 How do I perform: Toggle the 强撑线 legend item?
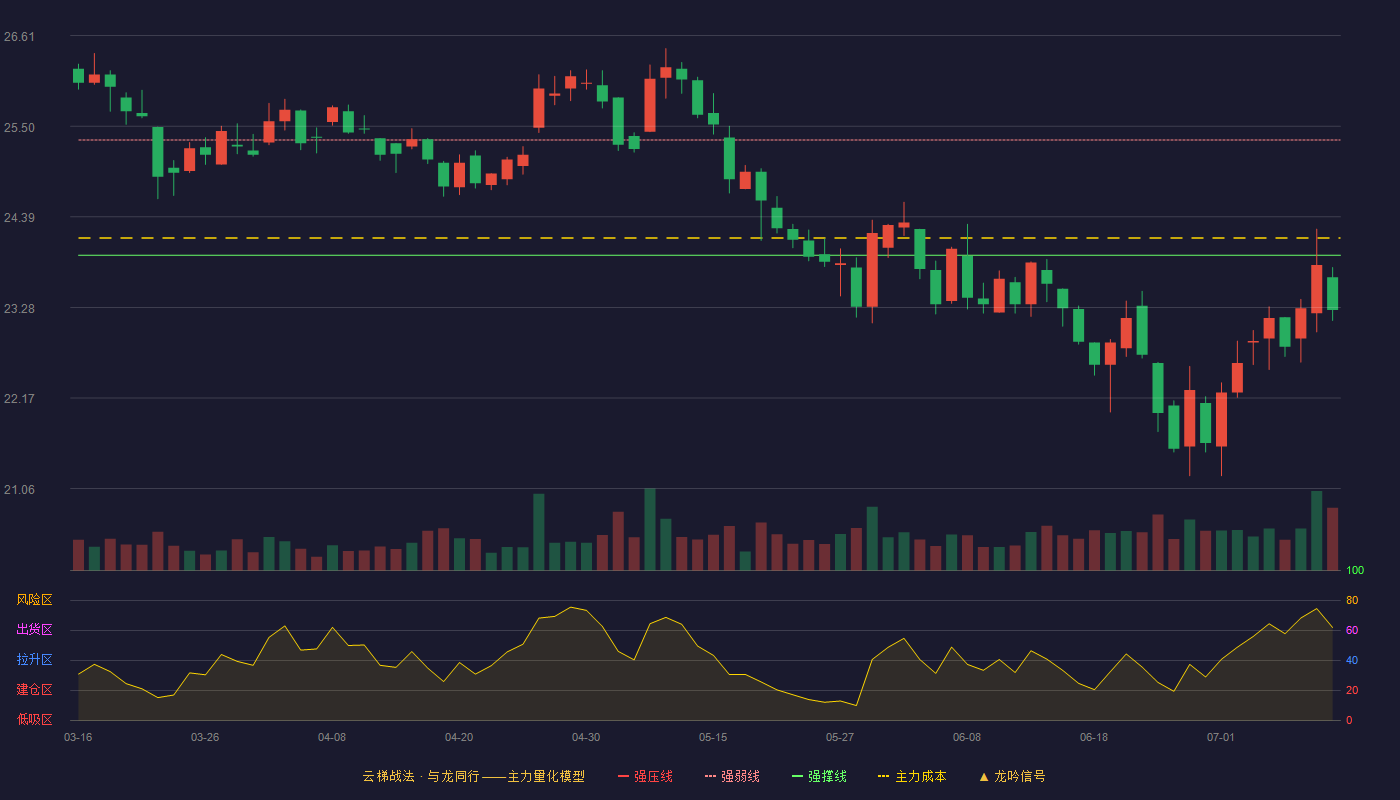(819, 776)
